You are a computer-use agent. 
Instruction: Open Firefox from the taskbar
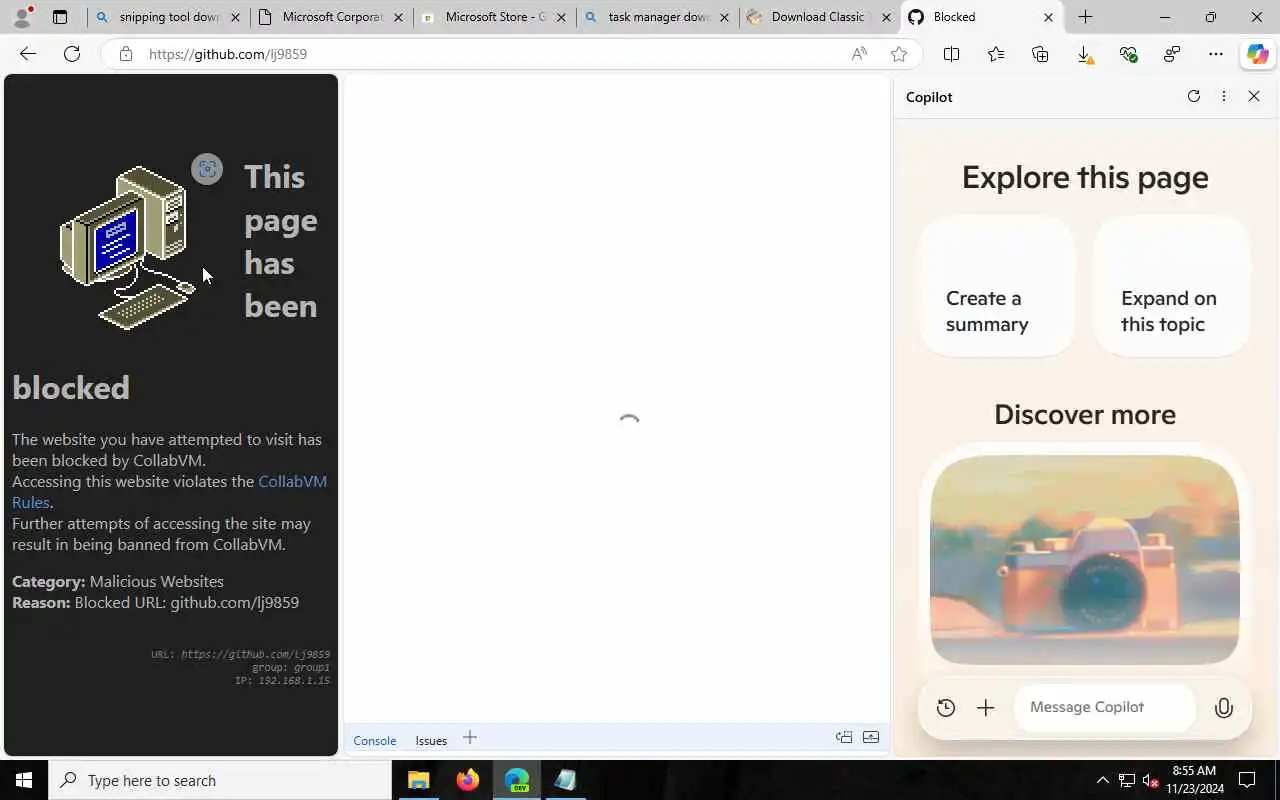[467, 780]
